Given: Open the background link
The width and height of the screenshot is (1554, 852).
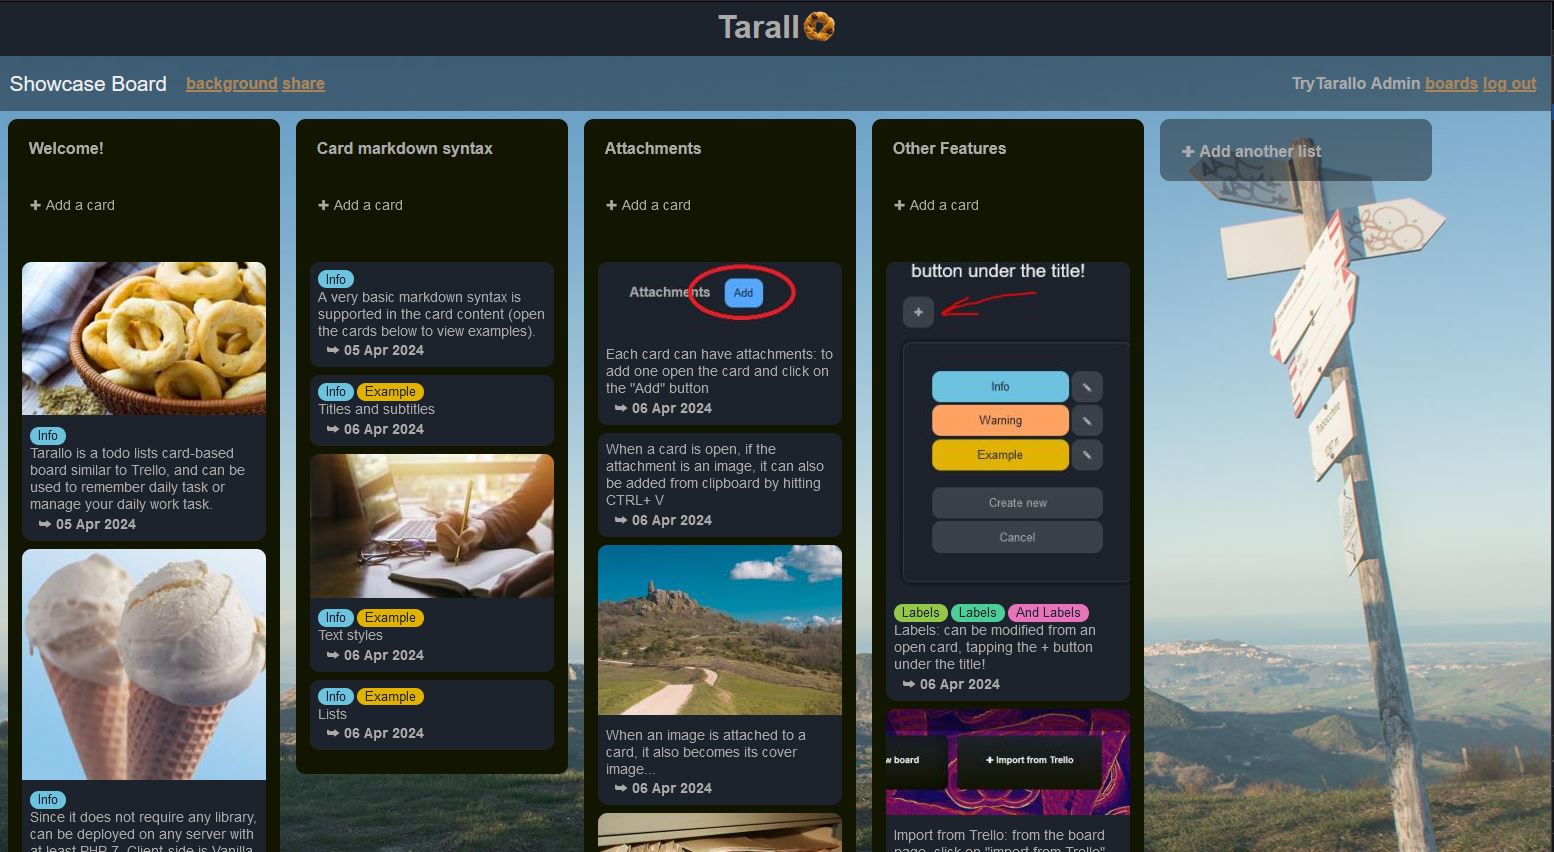Looking at the screenshot, I should click(x=231, y=84).
